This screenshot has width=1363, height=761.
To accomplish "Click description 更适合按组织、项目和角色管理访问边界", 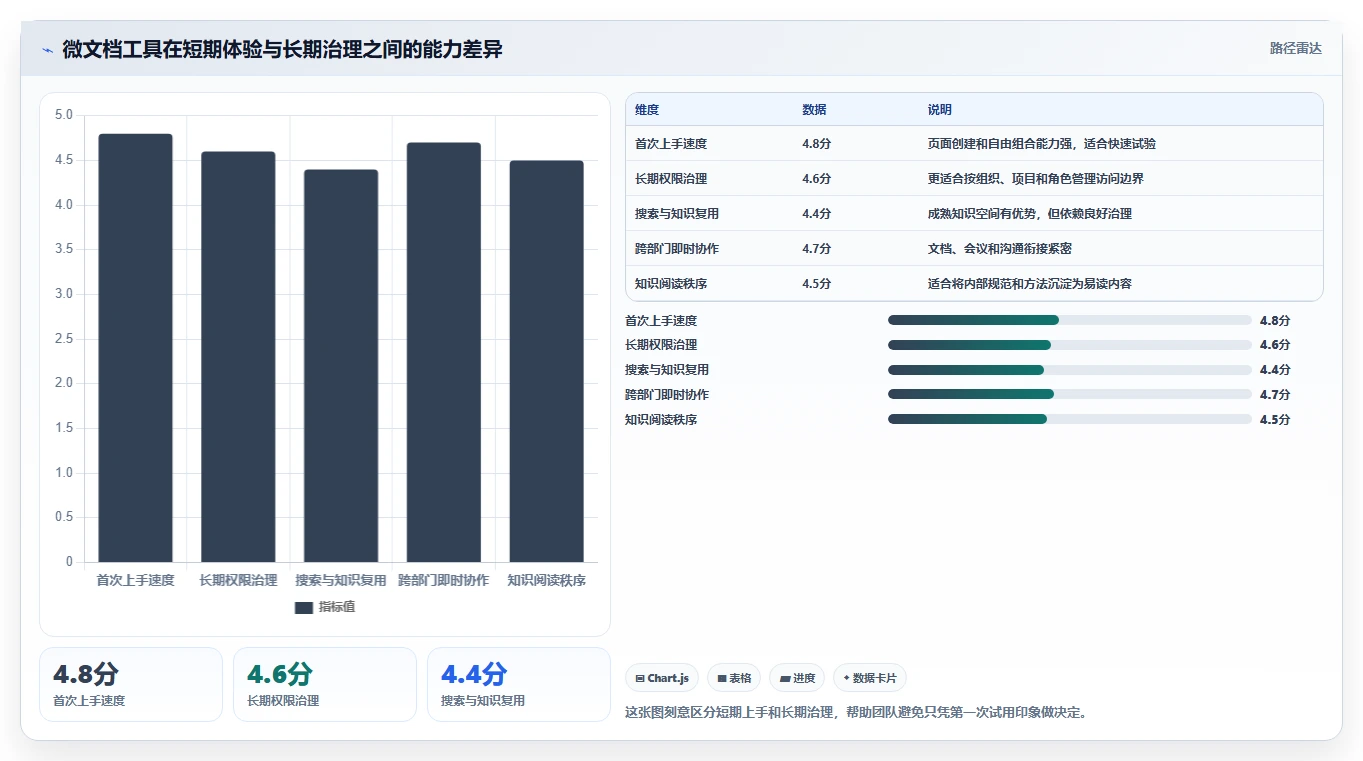I will (x=1036, y=179).
